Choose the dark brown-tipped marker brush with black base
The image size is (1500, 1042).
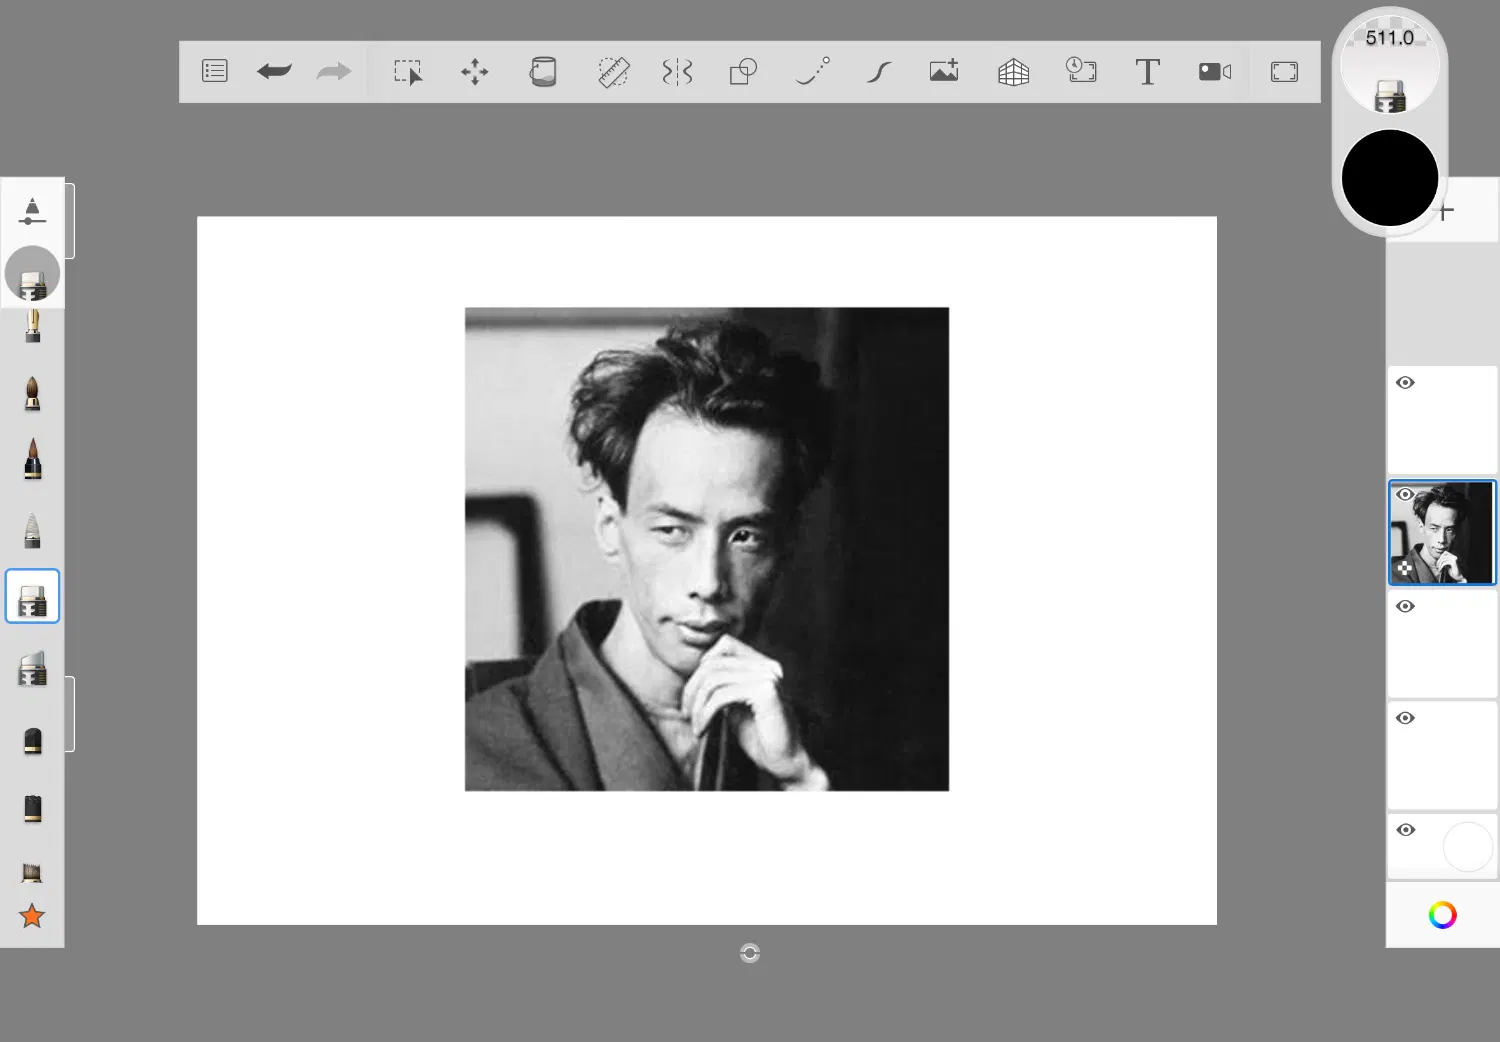coord(33,460)
